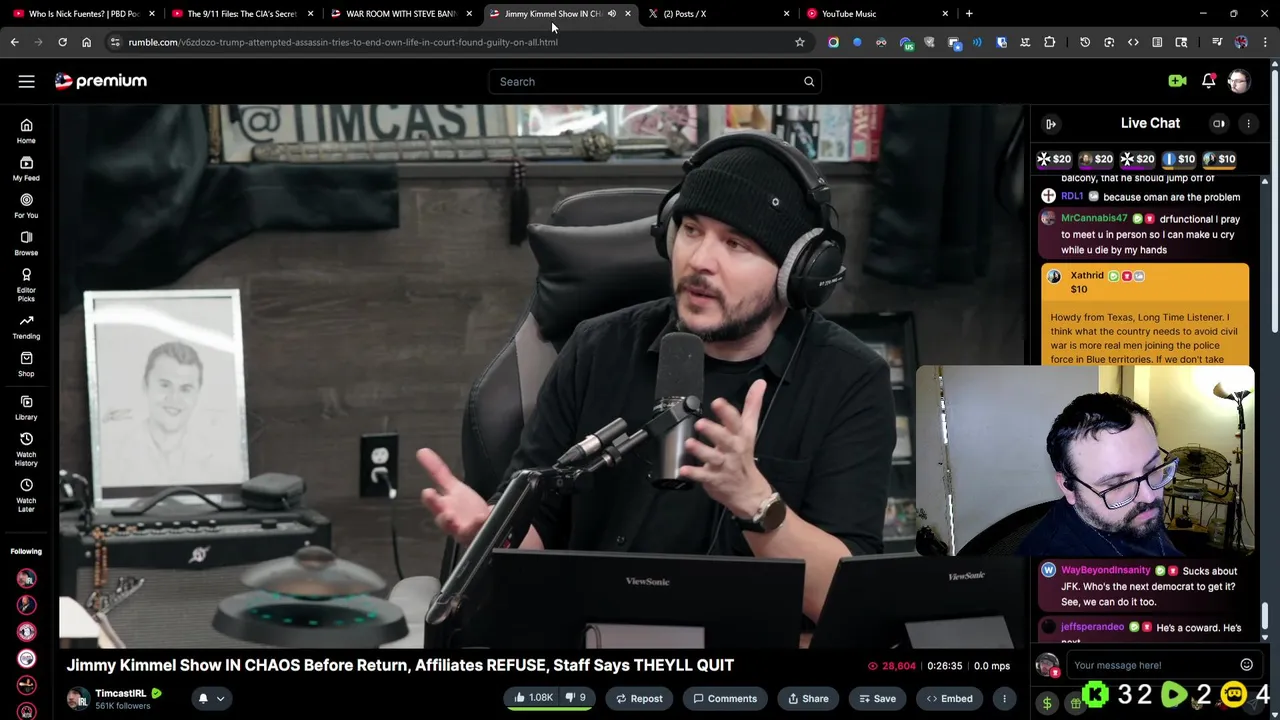Open Library in the sidebar
Image resolution: width=1280 pixels, height=720 pixels.
coord(26,408)
